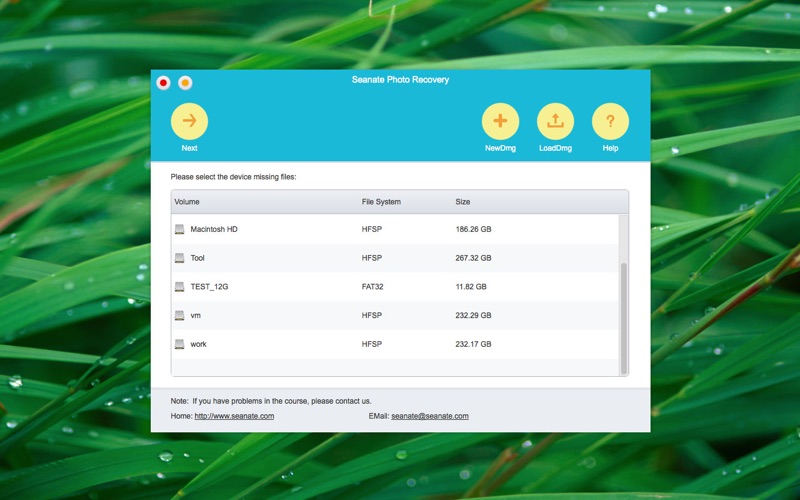
Task: Select the work volume name
Action: point(198,344)
